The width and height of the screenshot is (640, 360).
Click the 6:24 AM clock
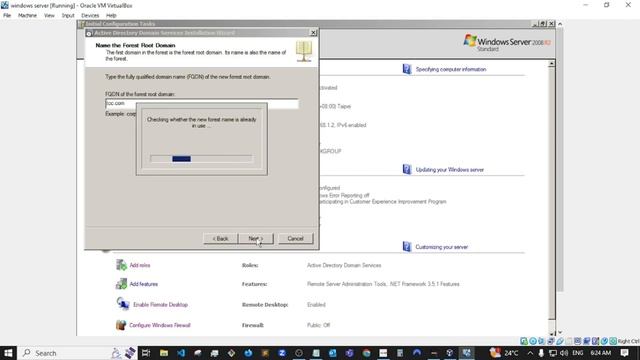click(600, 353)
